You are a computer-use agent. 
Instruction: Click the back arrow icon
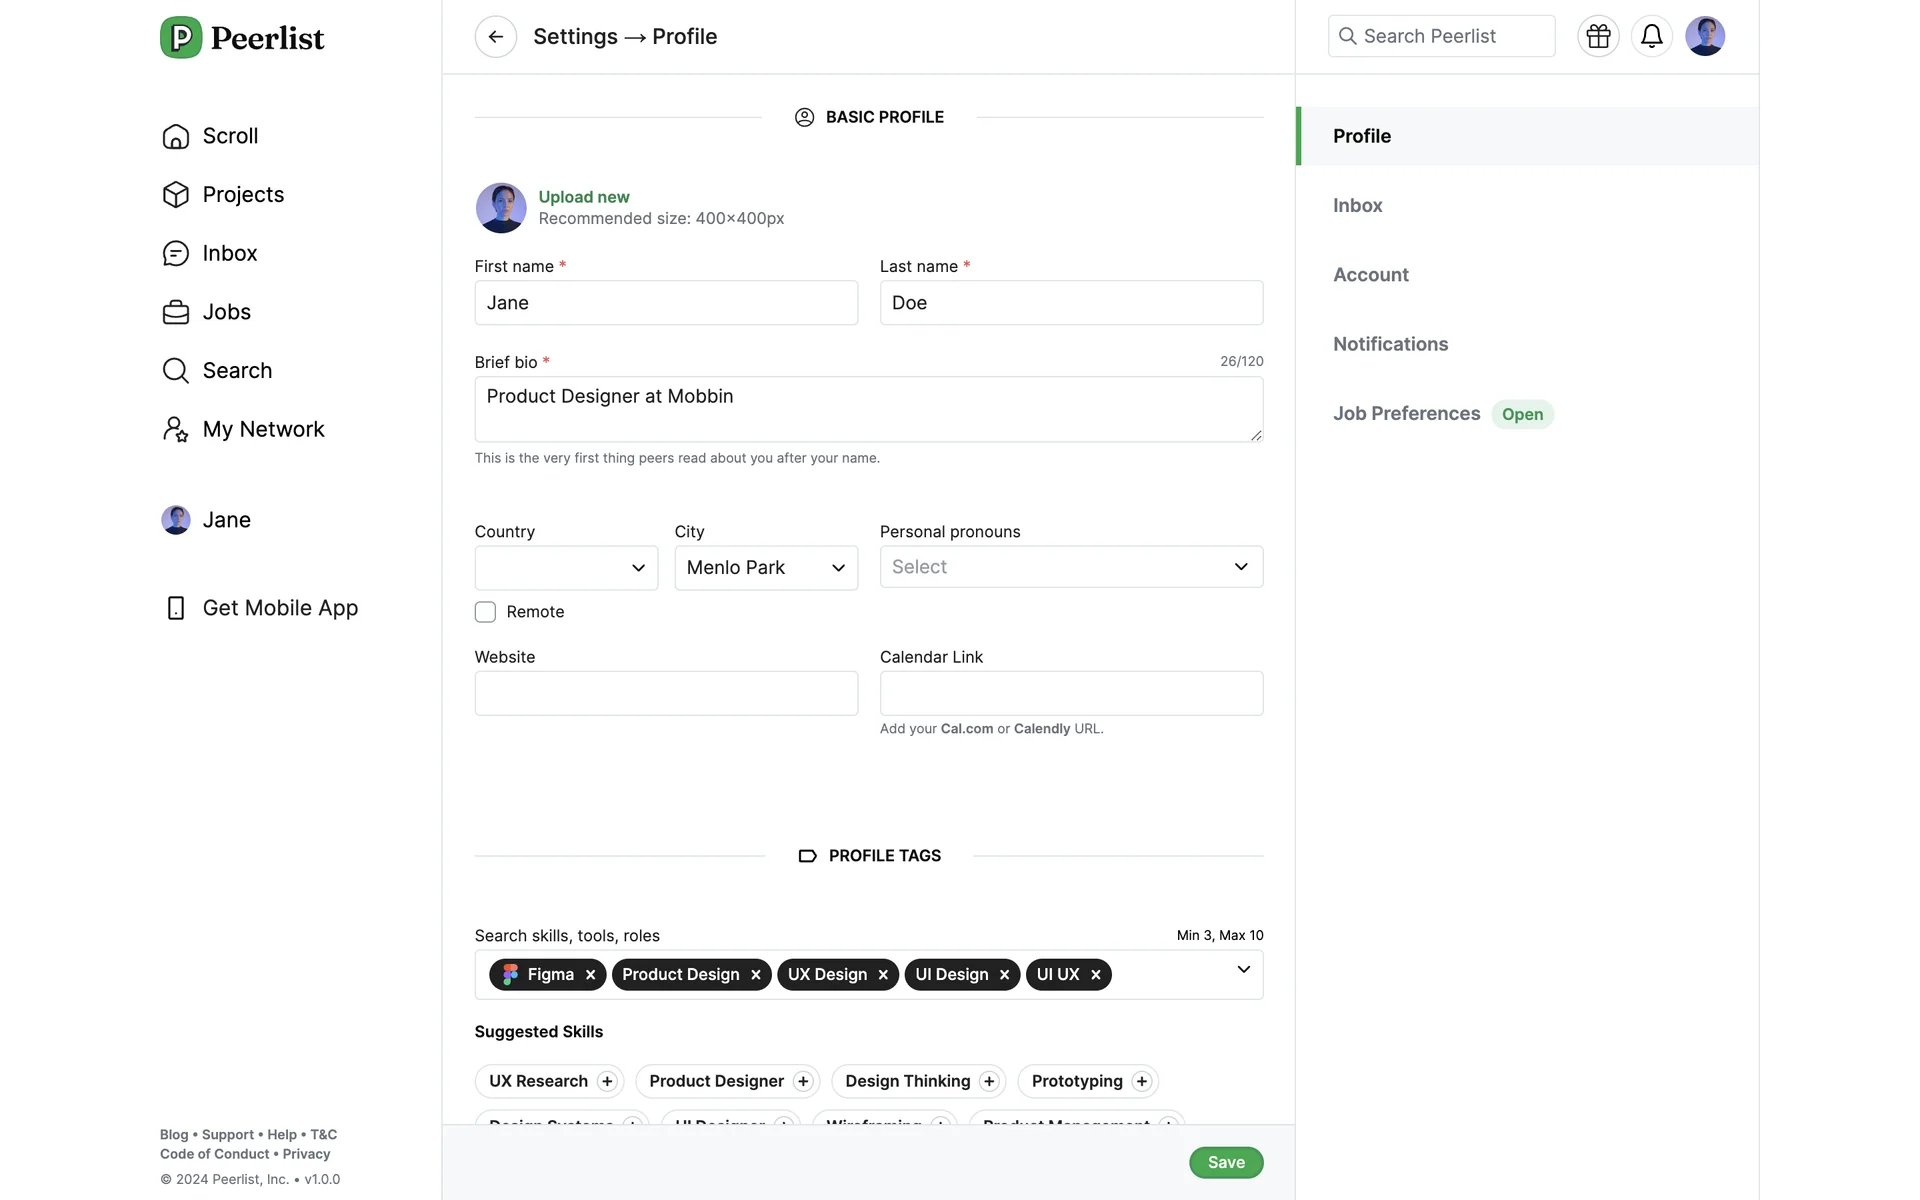(x=495, y=37)
